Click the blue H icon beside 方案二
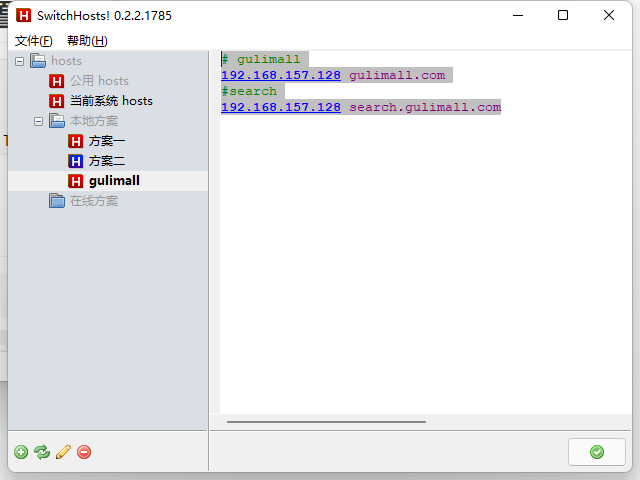 (76, 161)
